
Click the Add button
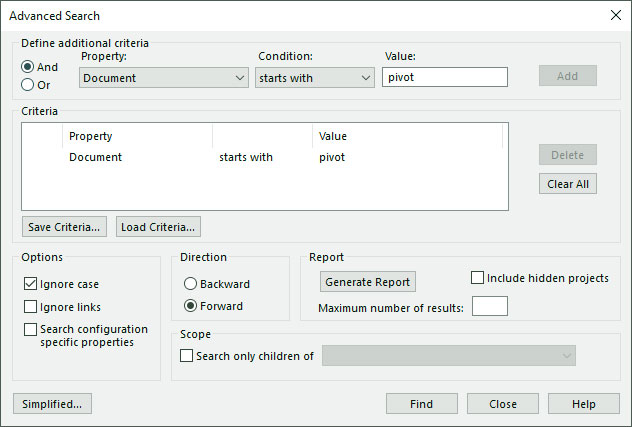[568, 76]
